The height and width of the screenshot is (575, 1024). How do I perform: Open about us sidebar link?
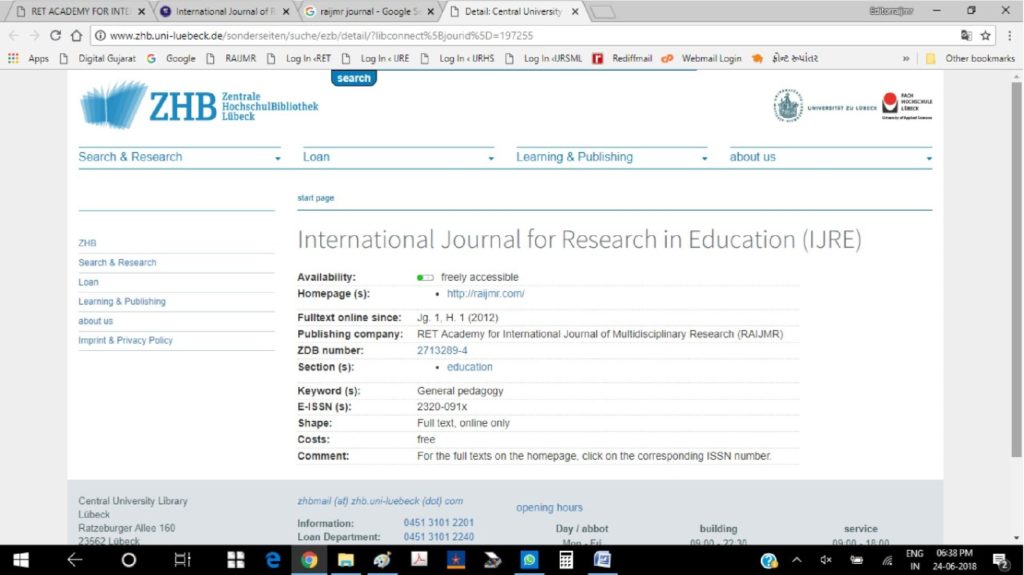95,321
